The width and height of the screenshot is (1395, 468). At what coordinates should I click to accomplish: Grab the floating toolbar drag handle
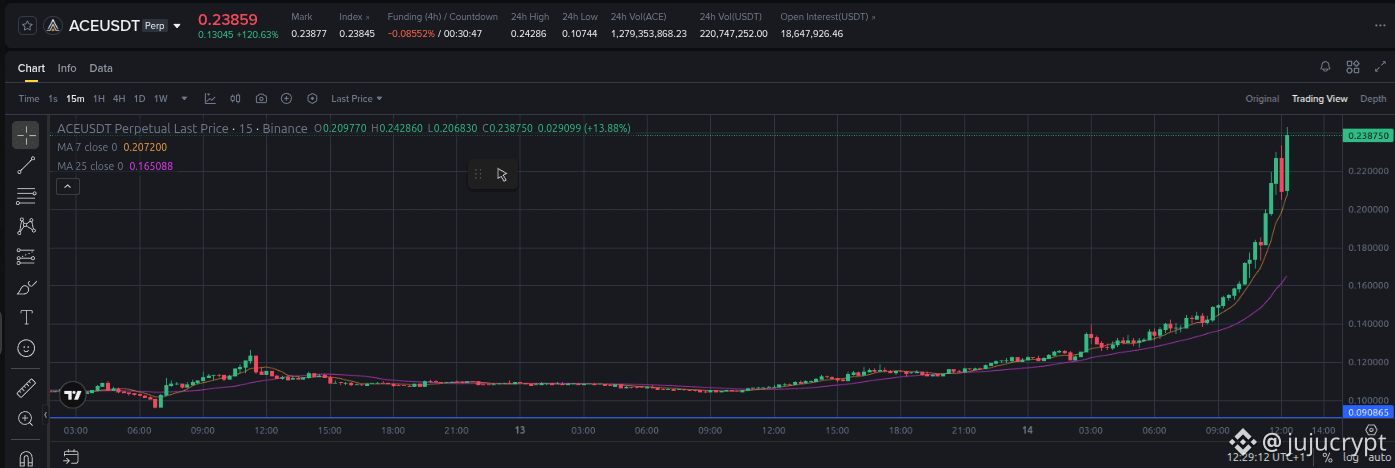tap(478, 174)
